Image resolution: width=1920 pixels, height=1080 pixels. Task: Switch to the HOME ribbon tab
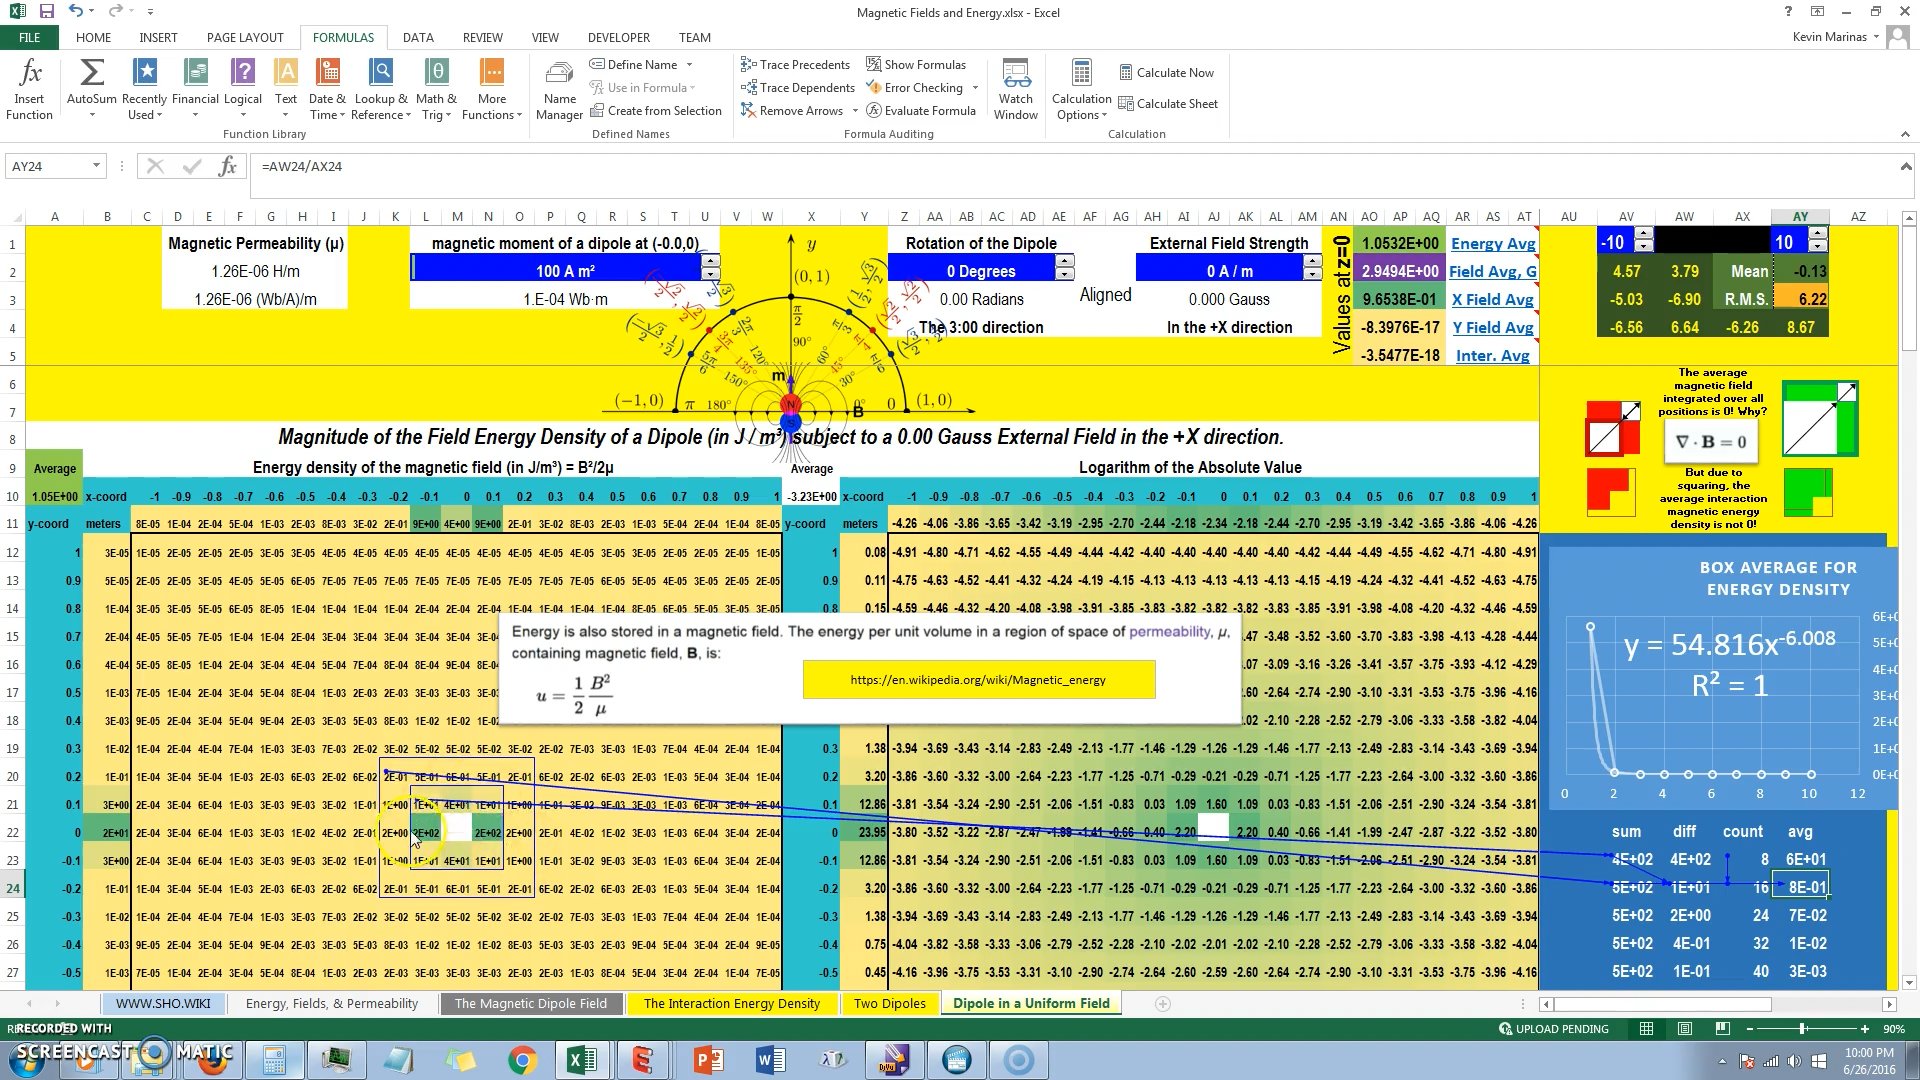(x=93, y=37)
